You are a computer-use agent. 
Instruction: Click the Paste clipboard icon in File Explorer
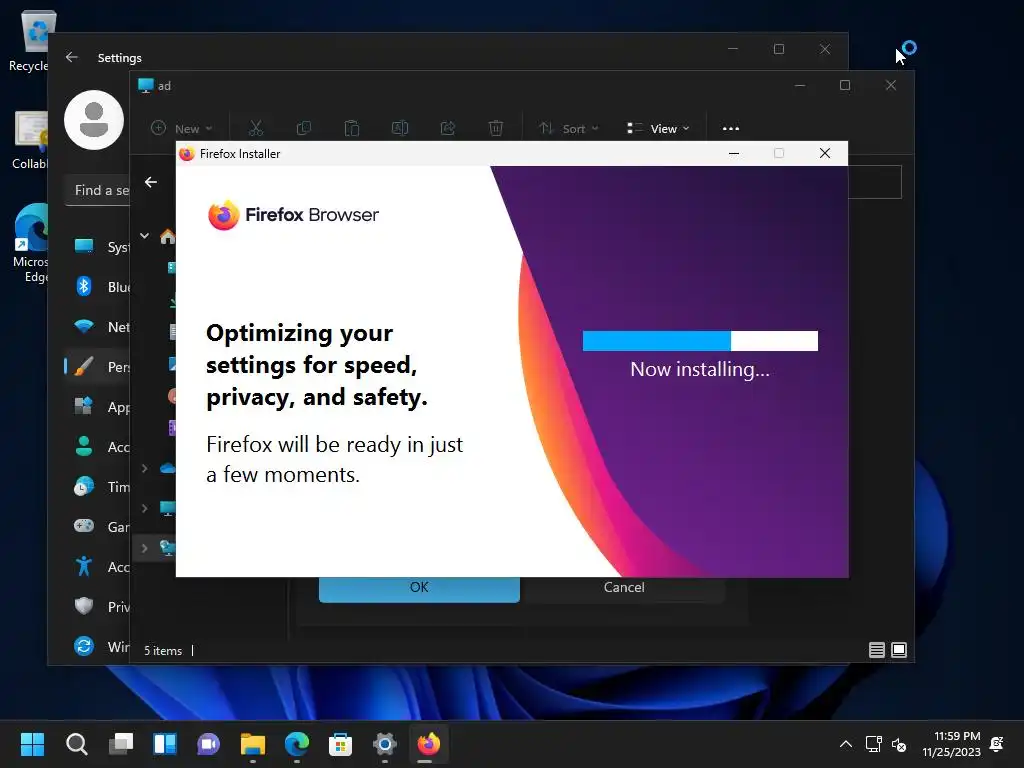[x=352, y=128]
